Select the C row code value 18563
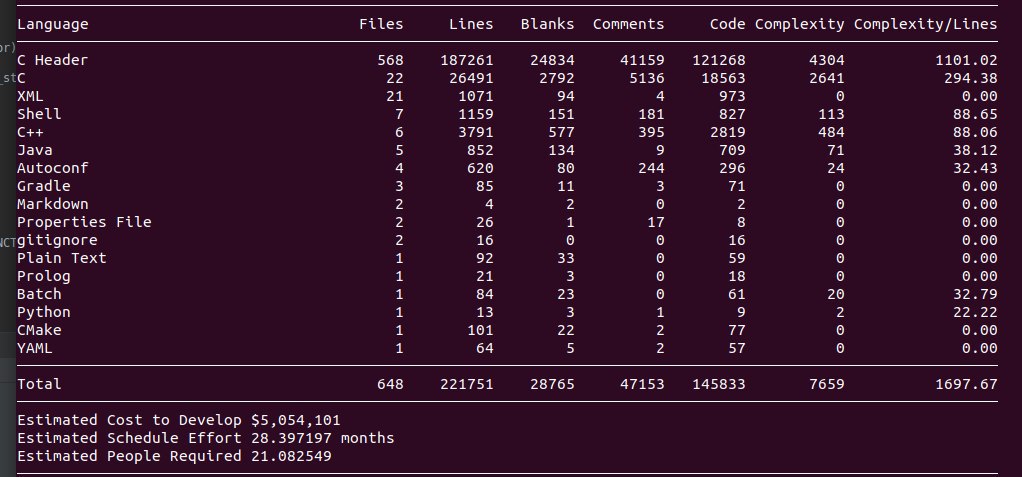Screen dimensions: 1022x477 (723, 78)
